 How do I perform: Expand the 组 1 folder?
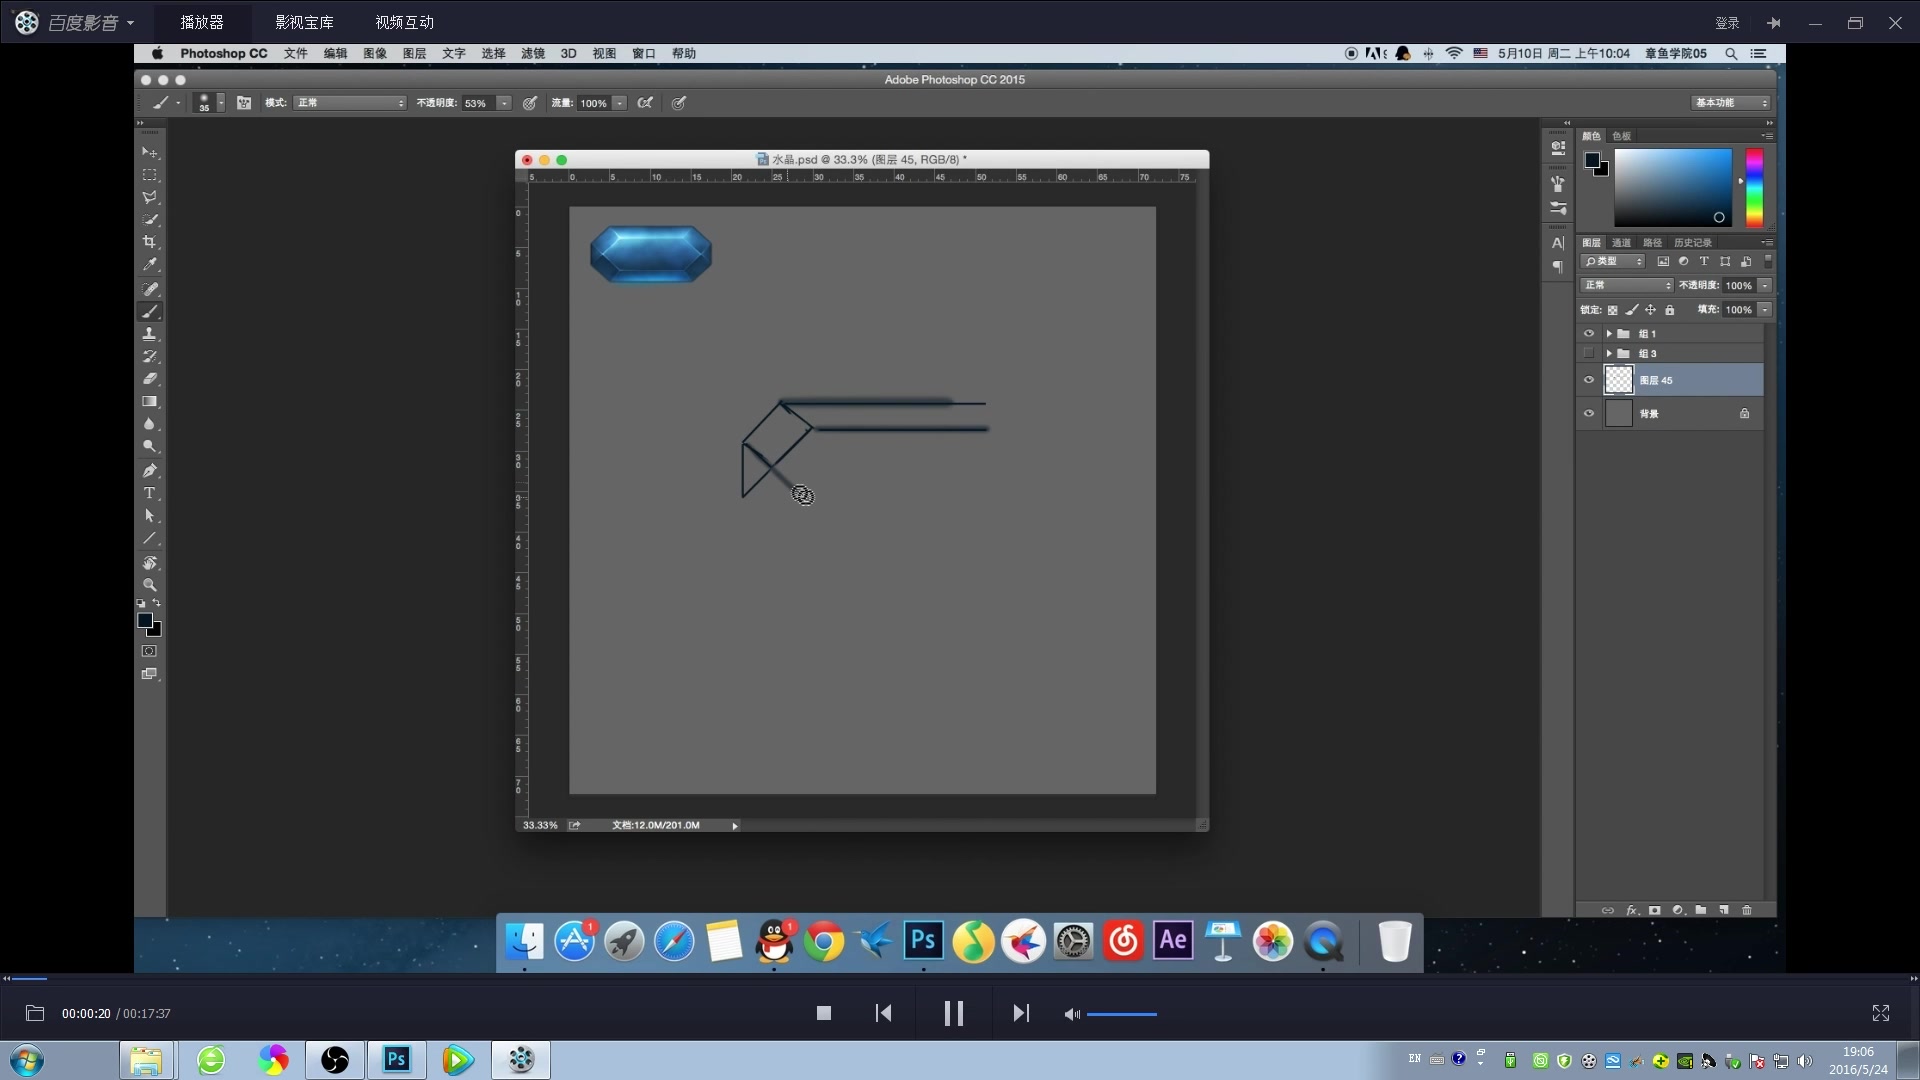1609,334
